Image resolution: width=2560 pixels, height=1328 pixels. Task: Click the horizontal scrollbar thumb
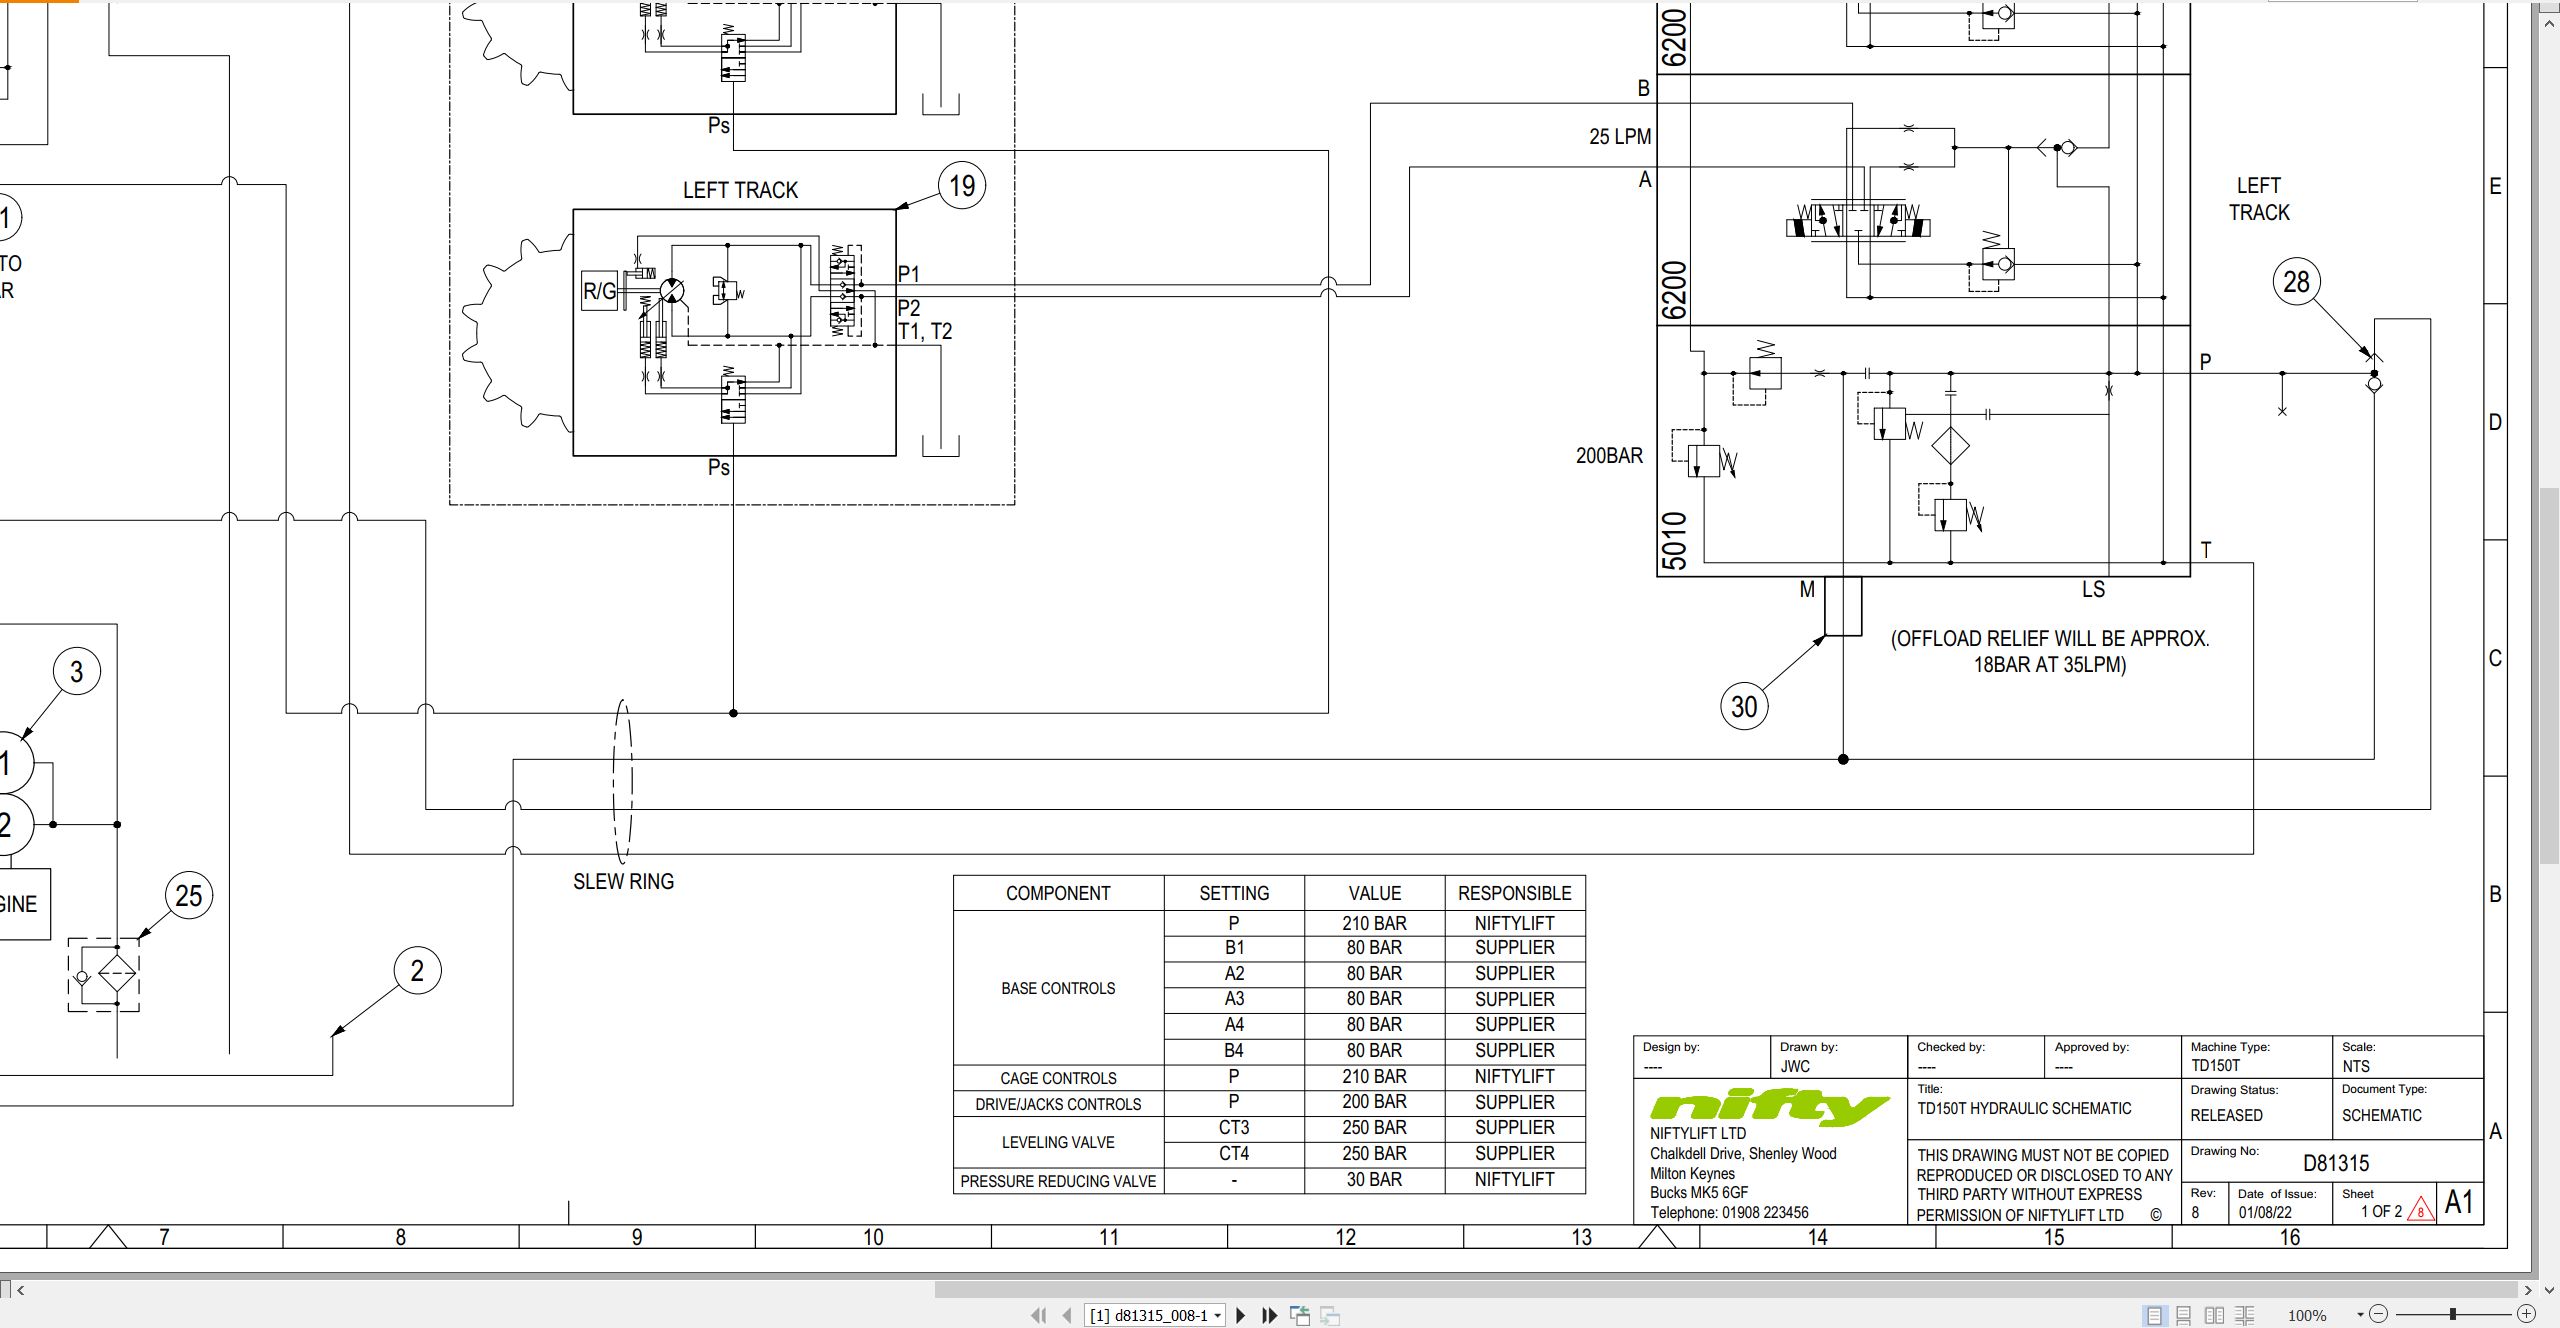(x=1726, y=1290)
